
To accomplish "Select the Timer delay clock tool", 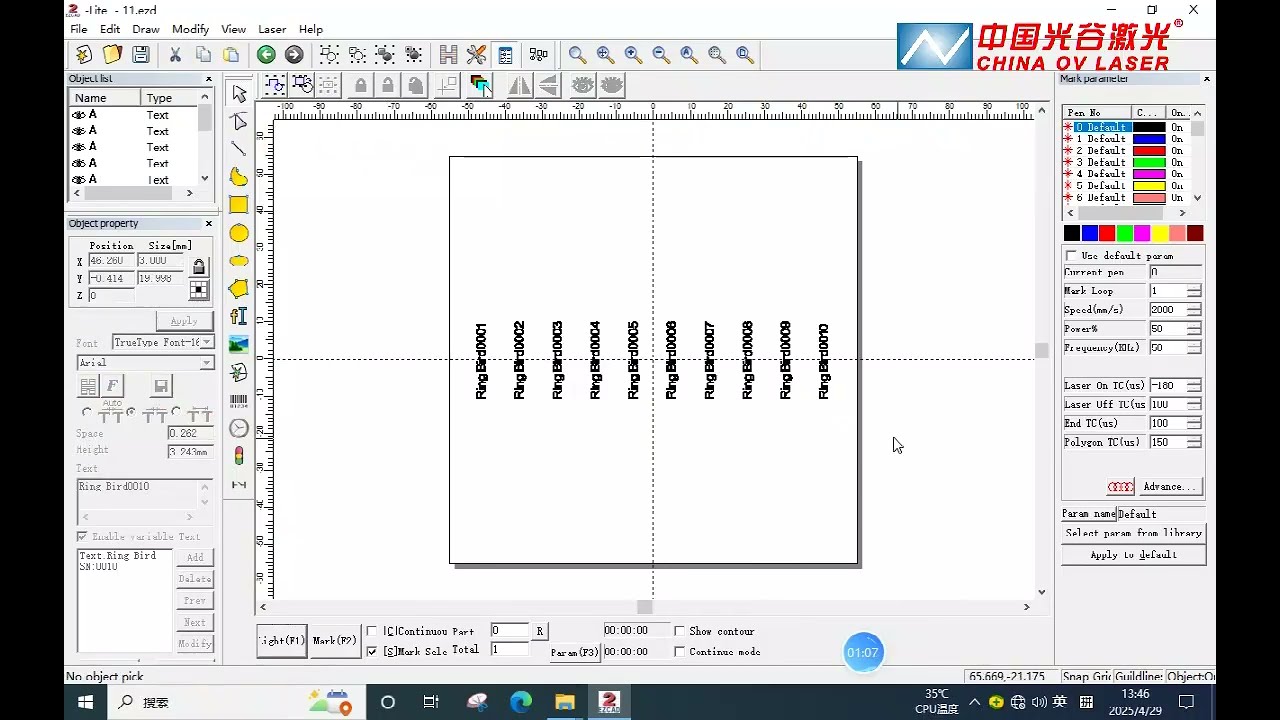I will pyautogui.click(x=239, y=429).
